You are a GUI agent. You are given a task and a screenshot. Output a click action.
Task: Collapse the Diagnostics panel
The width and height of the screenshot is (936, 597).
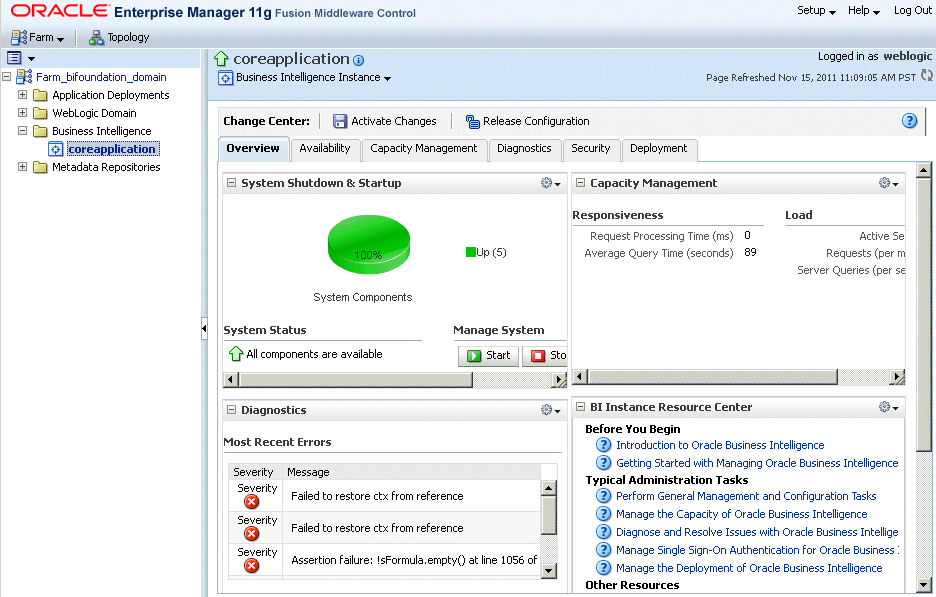[232, 410]
